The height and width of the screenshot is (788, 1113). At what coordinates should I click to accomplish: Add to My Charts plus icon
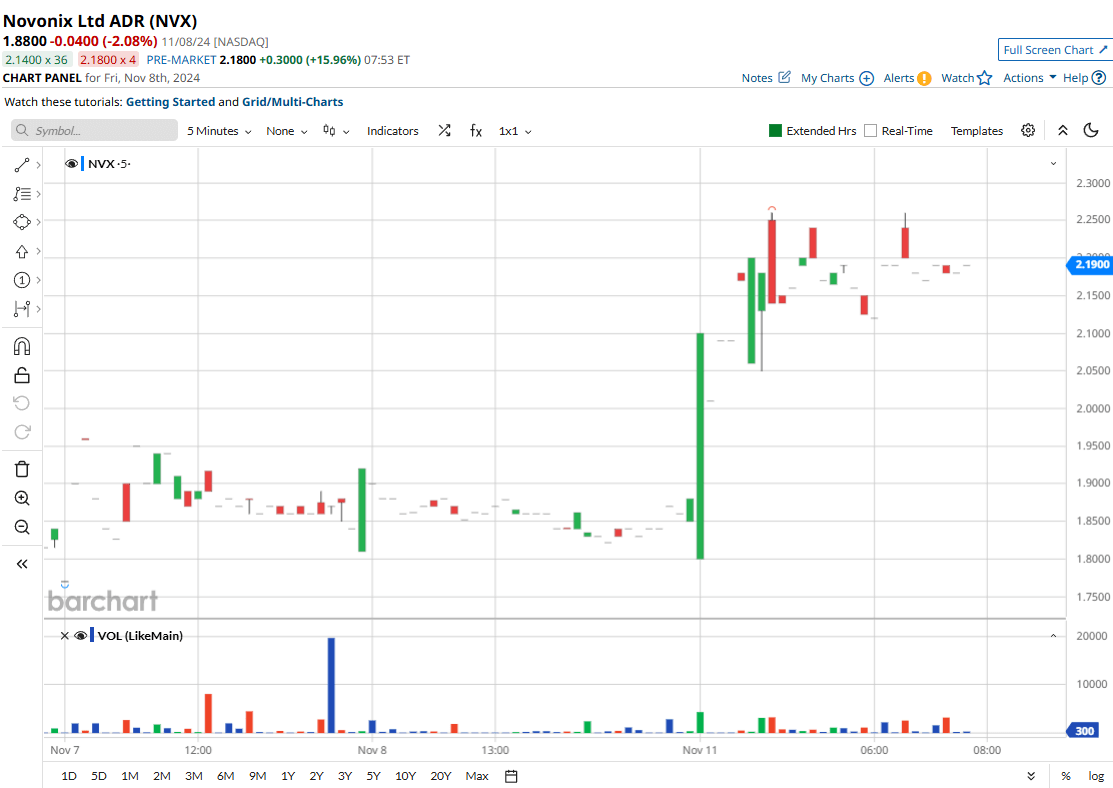click(867, 78)
